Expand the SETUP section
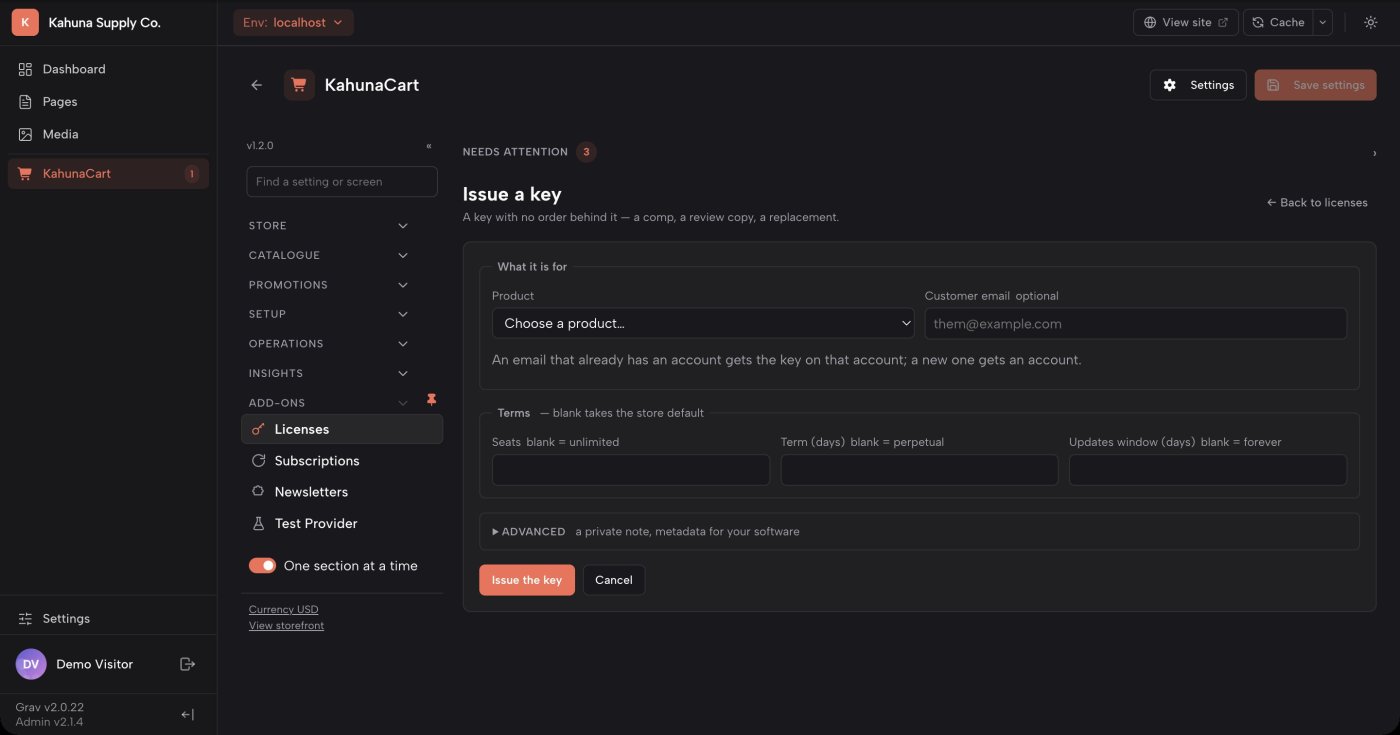Image resolution: width=1400 pixels, height=735 pixels. pyautogui.click(x=329, y=314)
